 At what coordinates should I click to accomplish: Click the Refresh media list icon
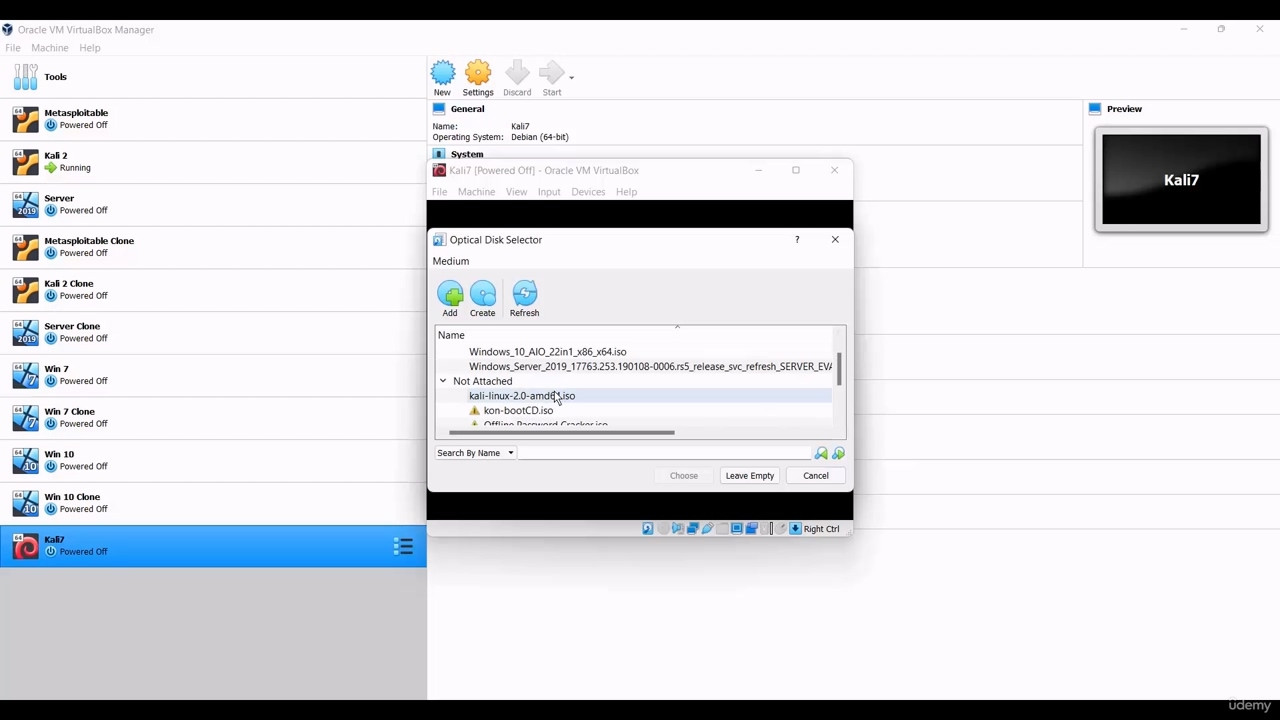[525, 294]
